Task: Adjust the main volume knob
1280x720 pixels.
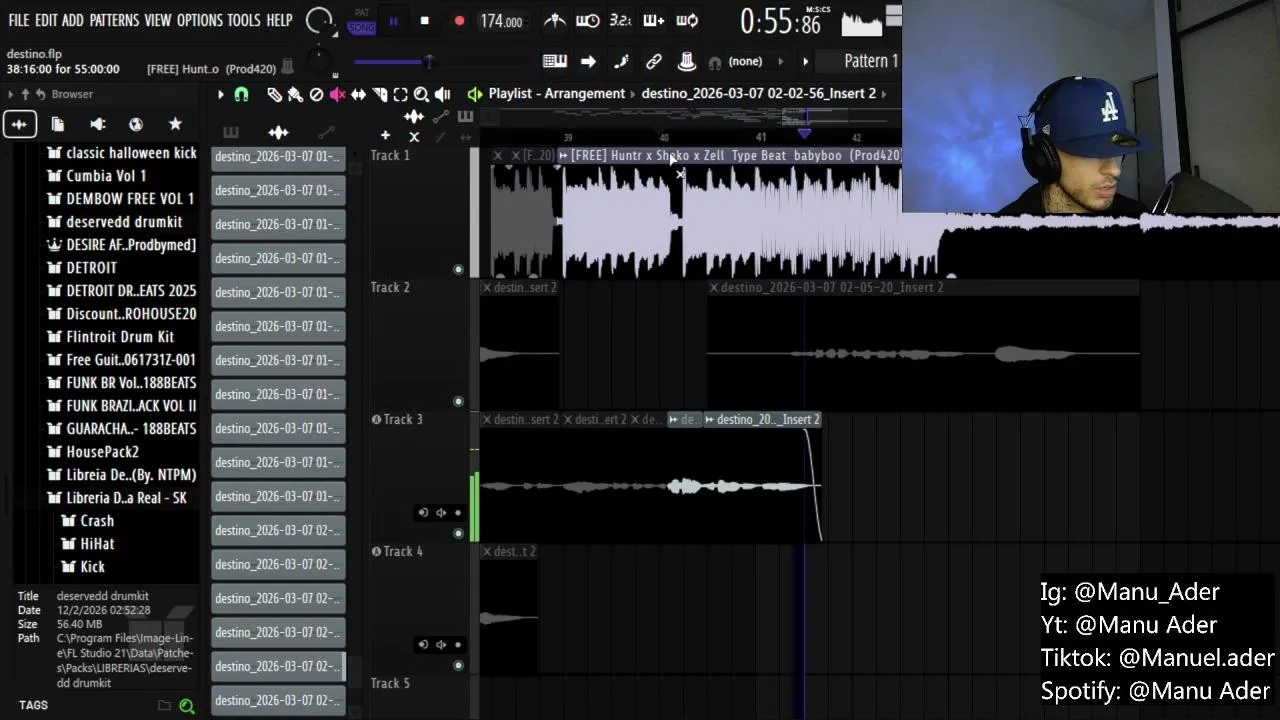Action: pyautogui.click(x=320, y=20)
